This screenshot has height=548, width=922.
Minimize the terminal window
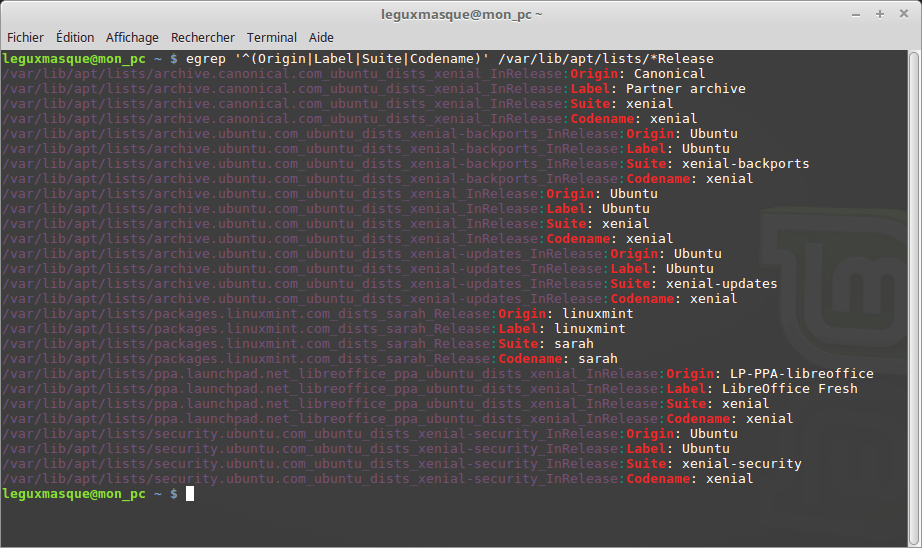click(856, 14)
